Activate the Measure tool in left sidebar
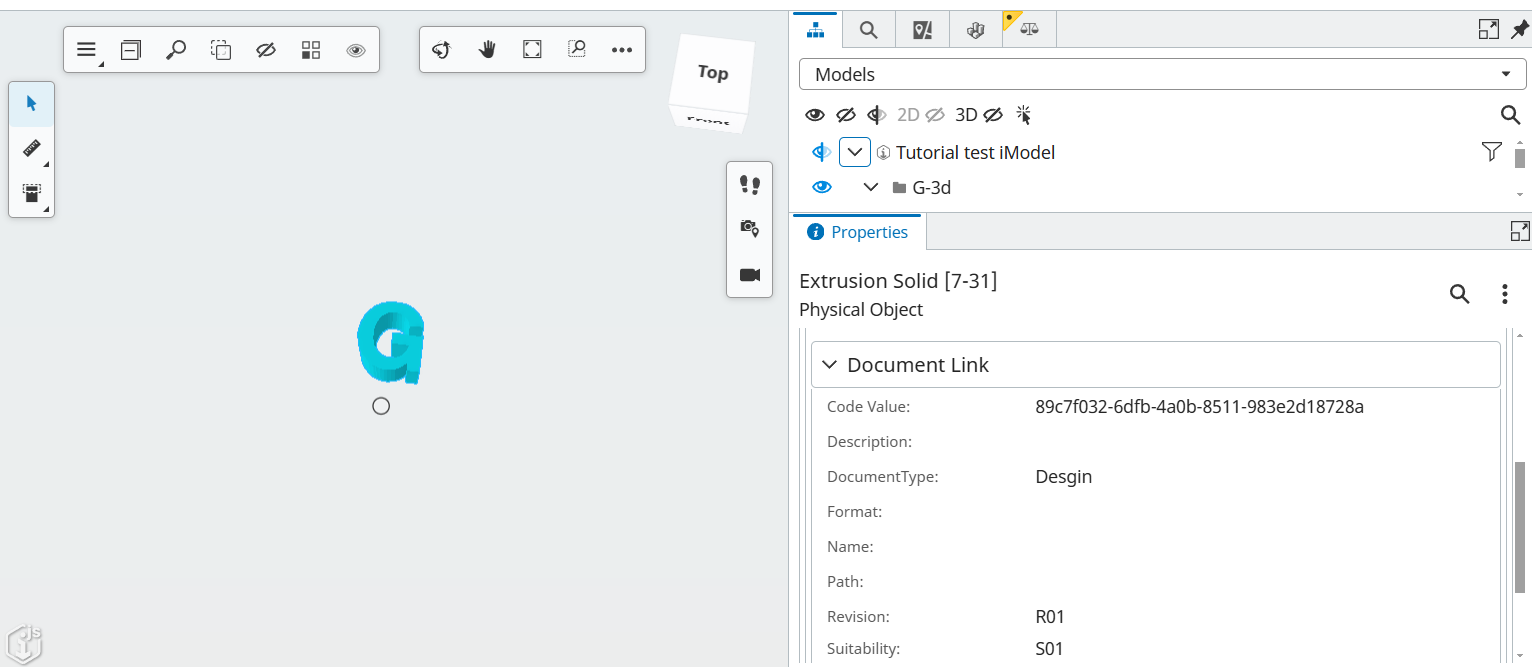1532x667 pixels. [x=31, y=148]
